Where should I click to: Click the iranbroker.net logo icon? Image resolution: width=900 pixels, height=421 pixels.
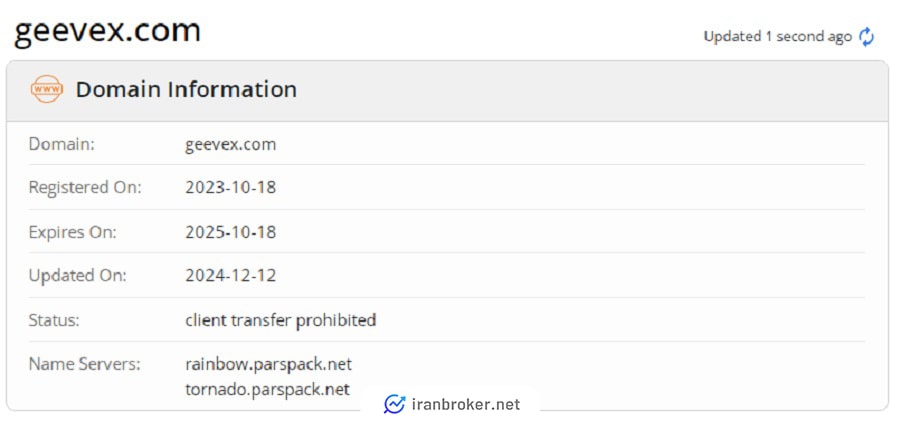click(x=394, y=404)
